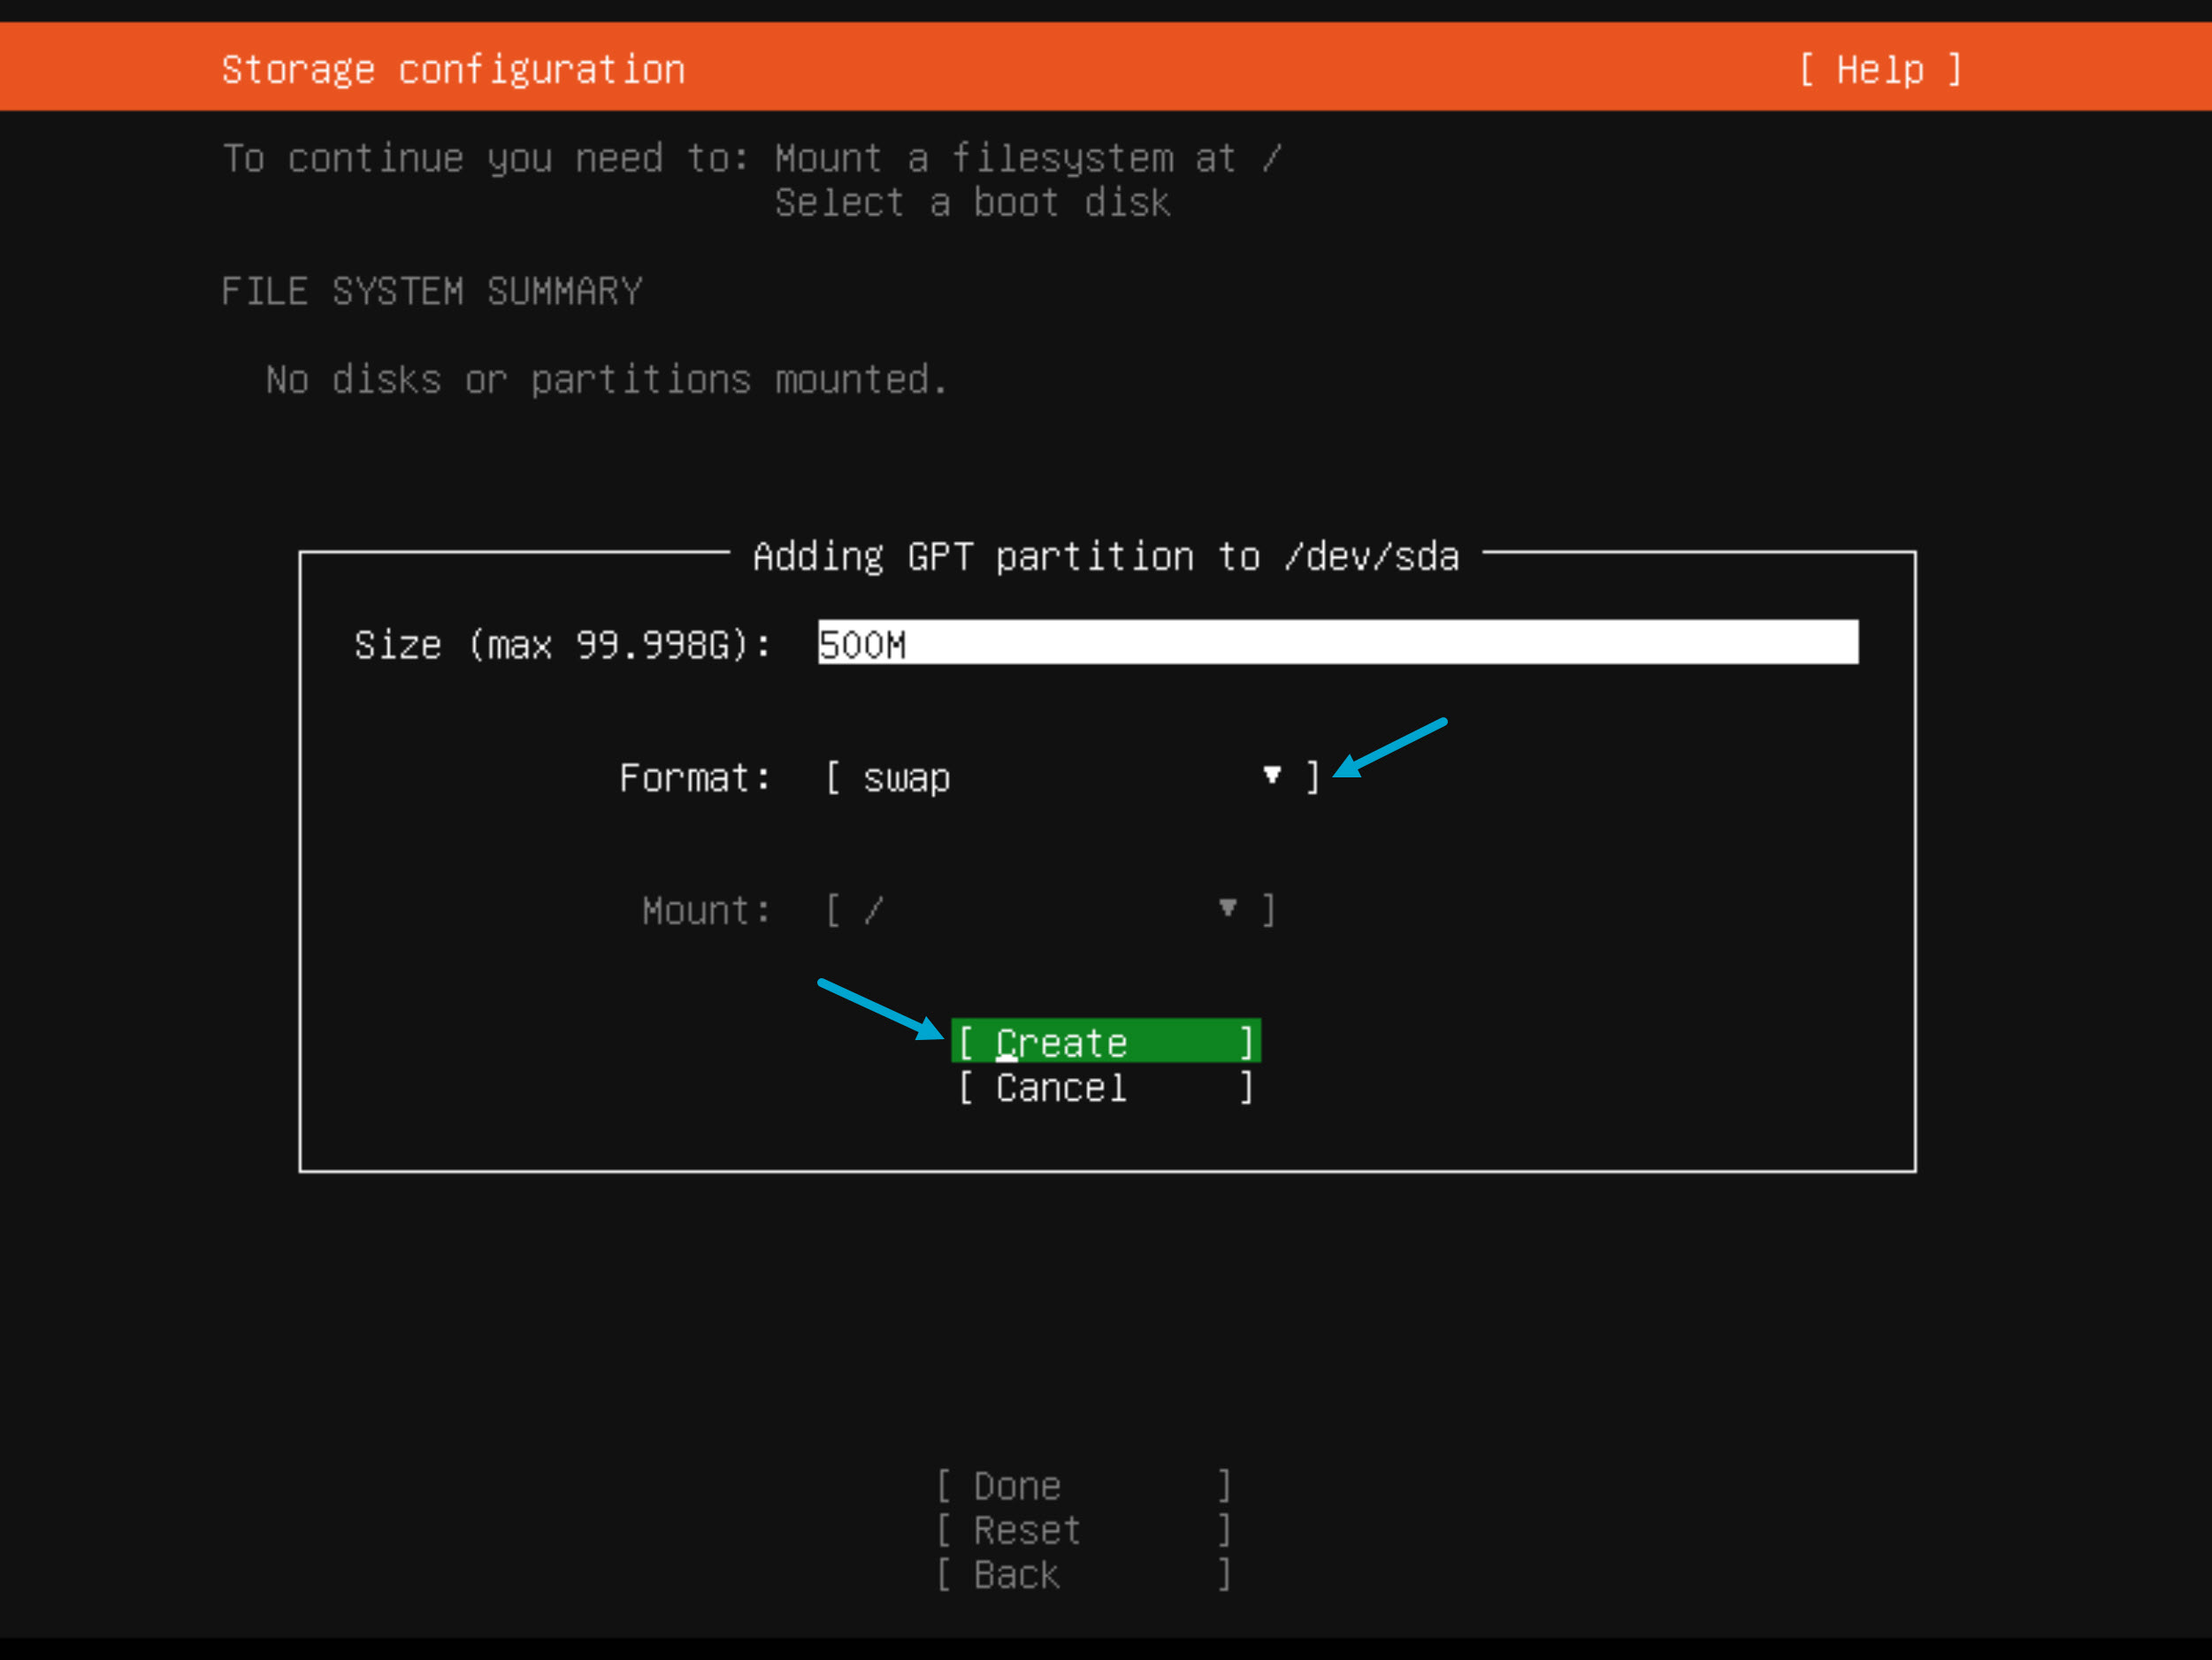Click the Mount dropdown arrow triangle
This screenshot has height=1660, width=2212.
[1227, 908]
